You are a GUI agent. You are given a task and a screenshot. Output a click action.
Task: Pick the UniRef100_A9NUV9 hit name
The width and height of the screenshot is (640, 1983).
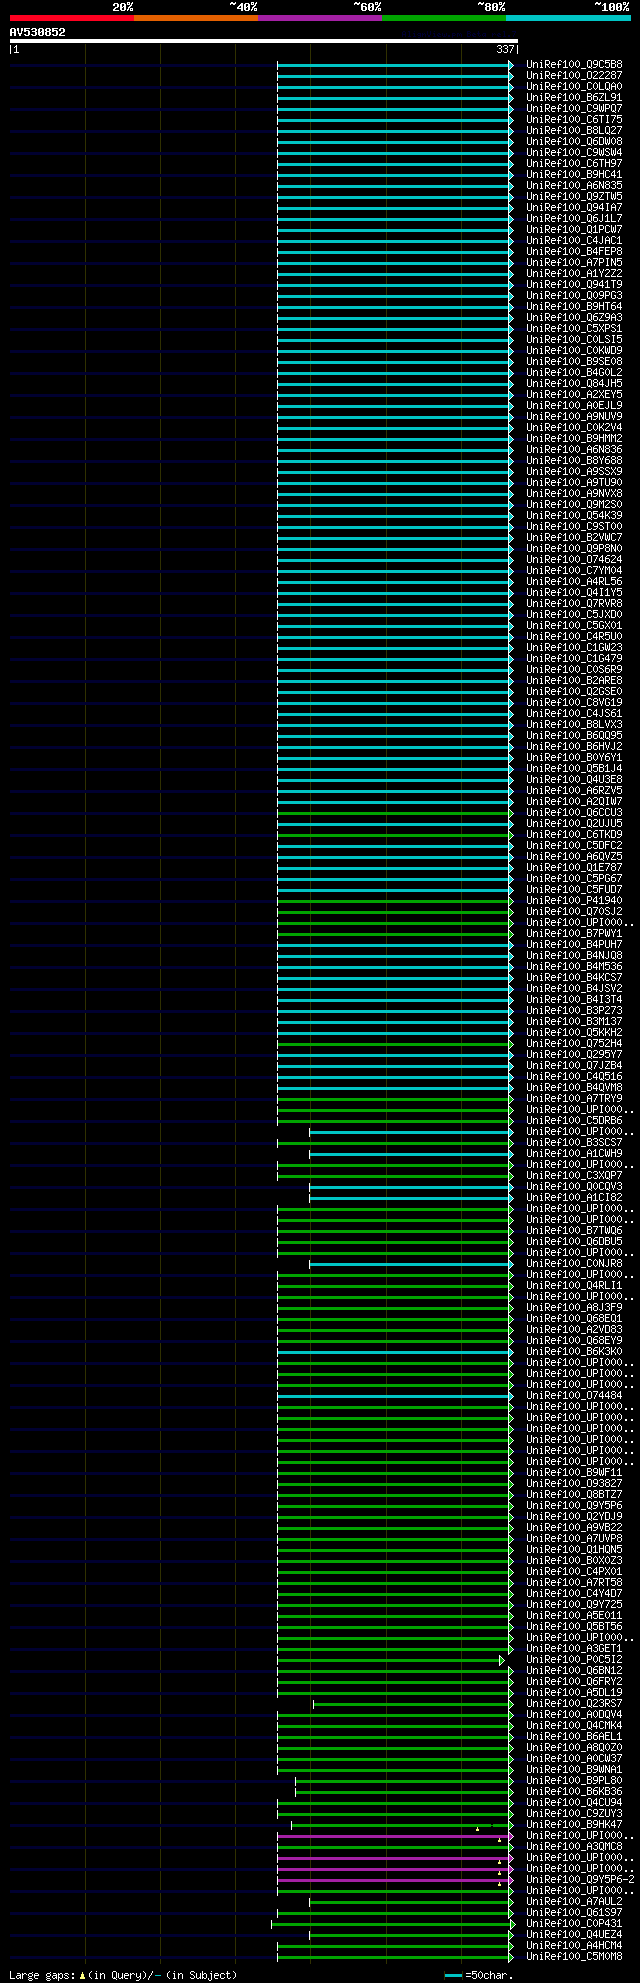574,416
